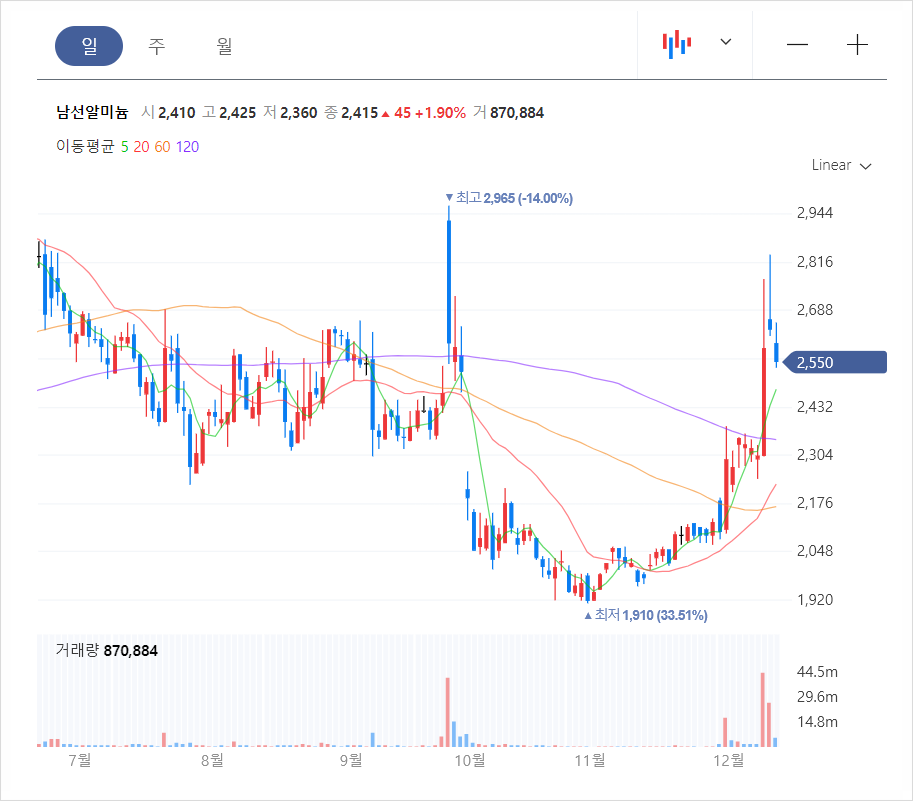Click the 9월 axis label

351,760
